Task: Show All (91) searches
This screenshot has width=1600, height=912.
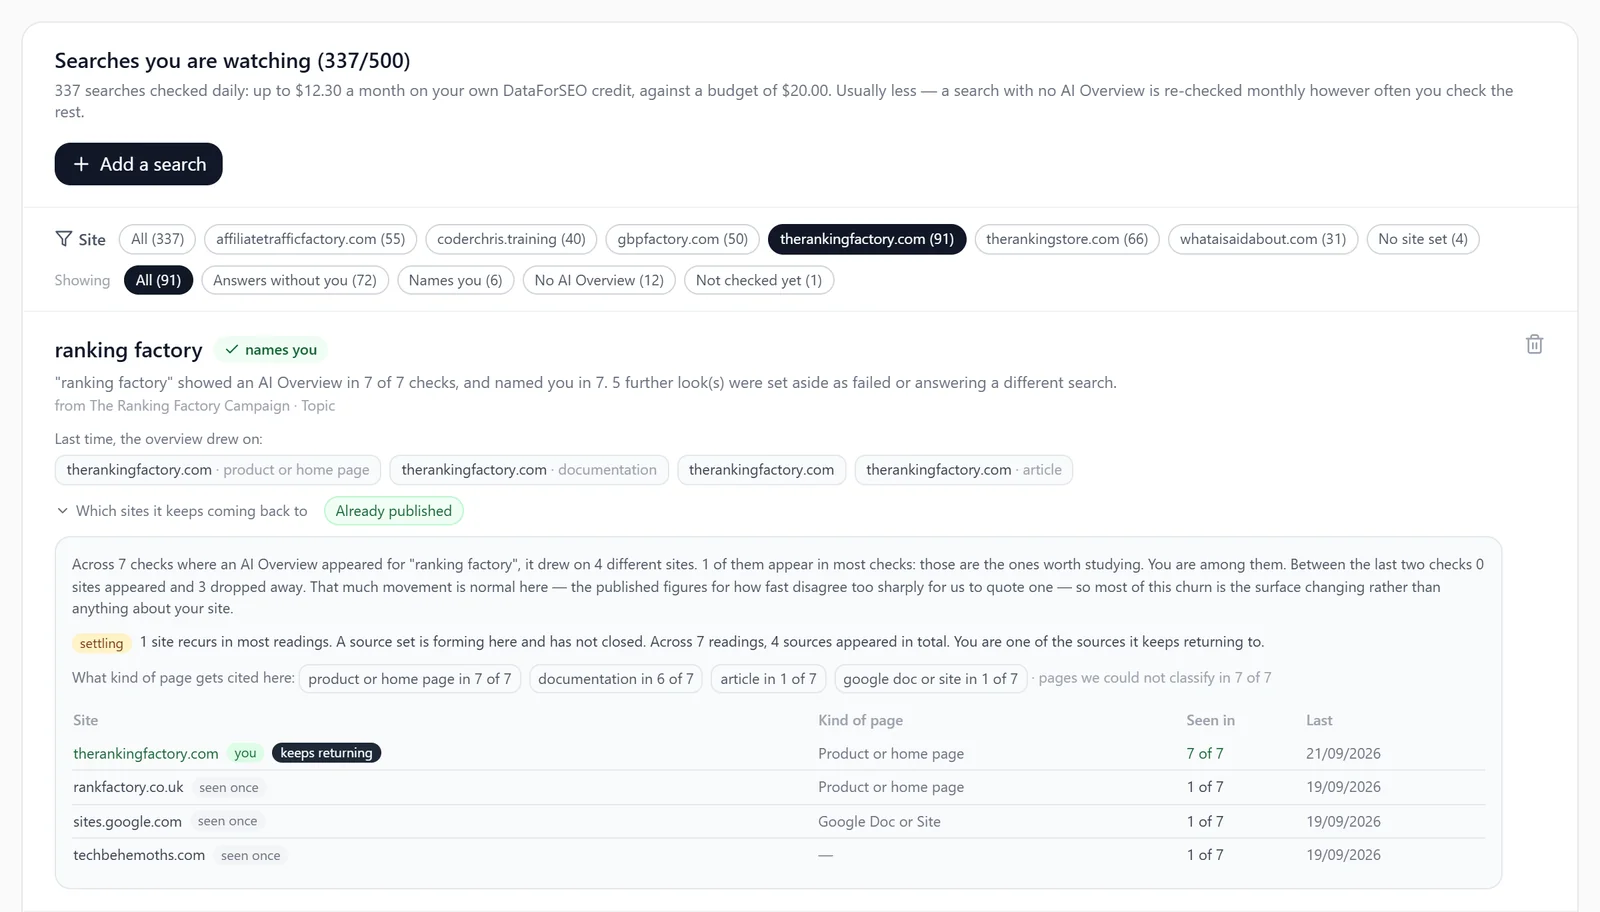Action: 158,280
